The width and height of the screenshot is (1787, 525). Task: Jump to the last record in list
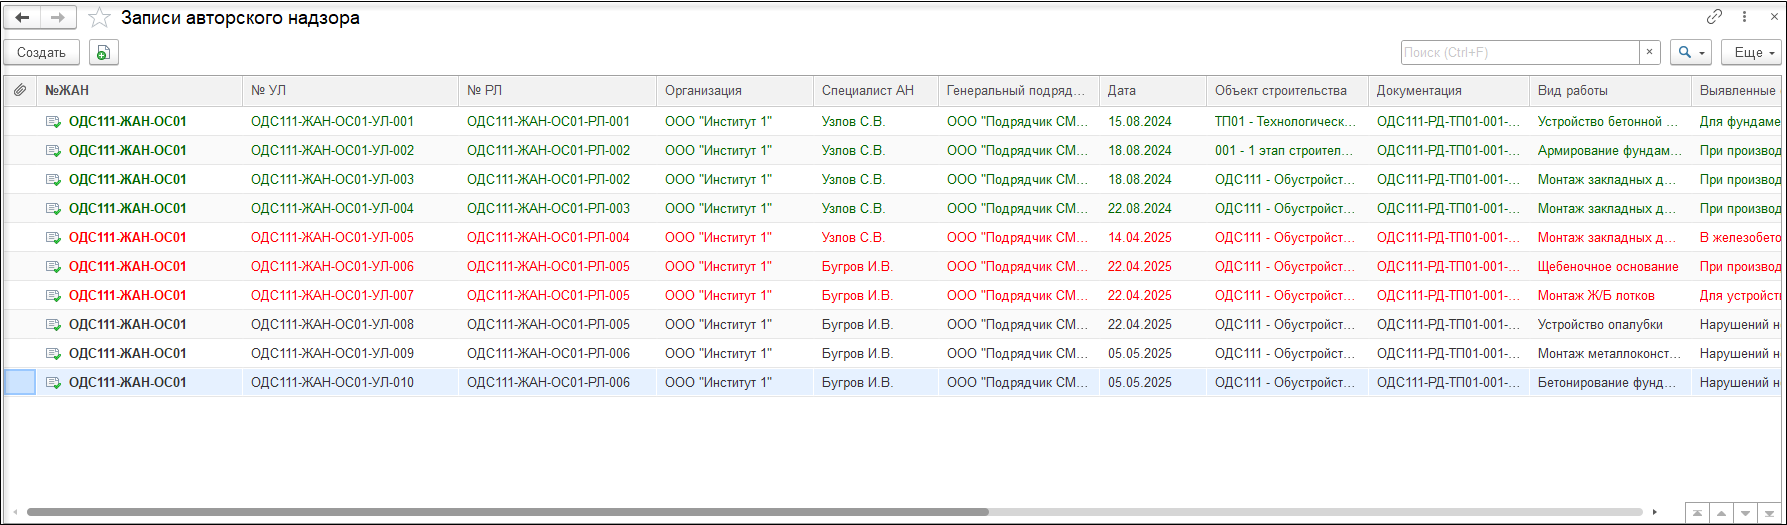click(1769, 512)
